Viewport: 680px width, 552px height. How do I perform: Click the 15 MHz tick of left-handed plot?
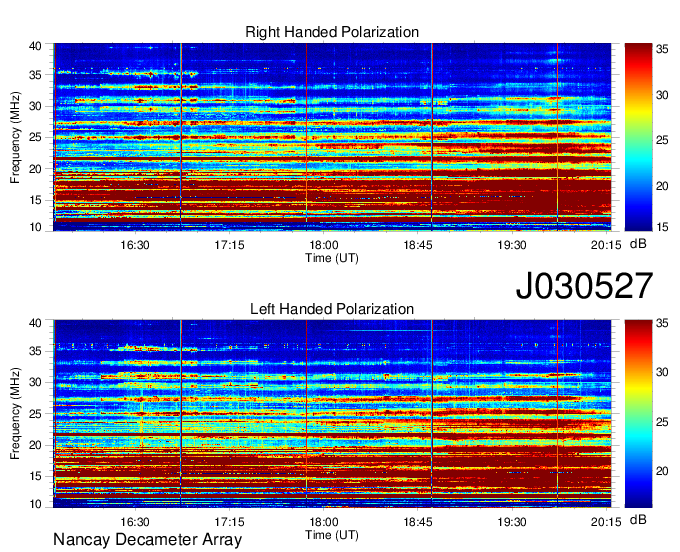pyautogui.click(x=35, y=477)
